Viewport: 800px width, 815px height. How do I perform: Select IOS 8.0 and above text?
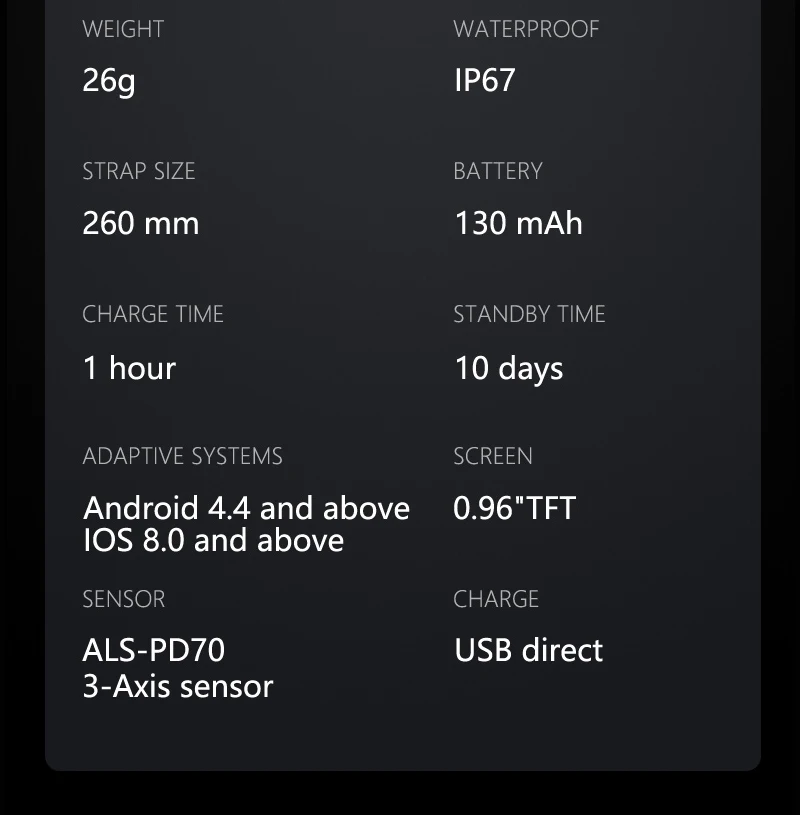point(213,540)
